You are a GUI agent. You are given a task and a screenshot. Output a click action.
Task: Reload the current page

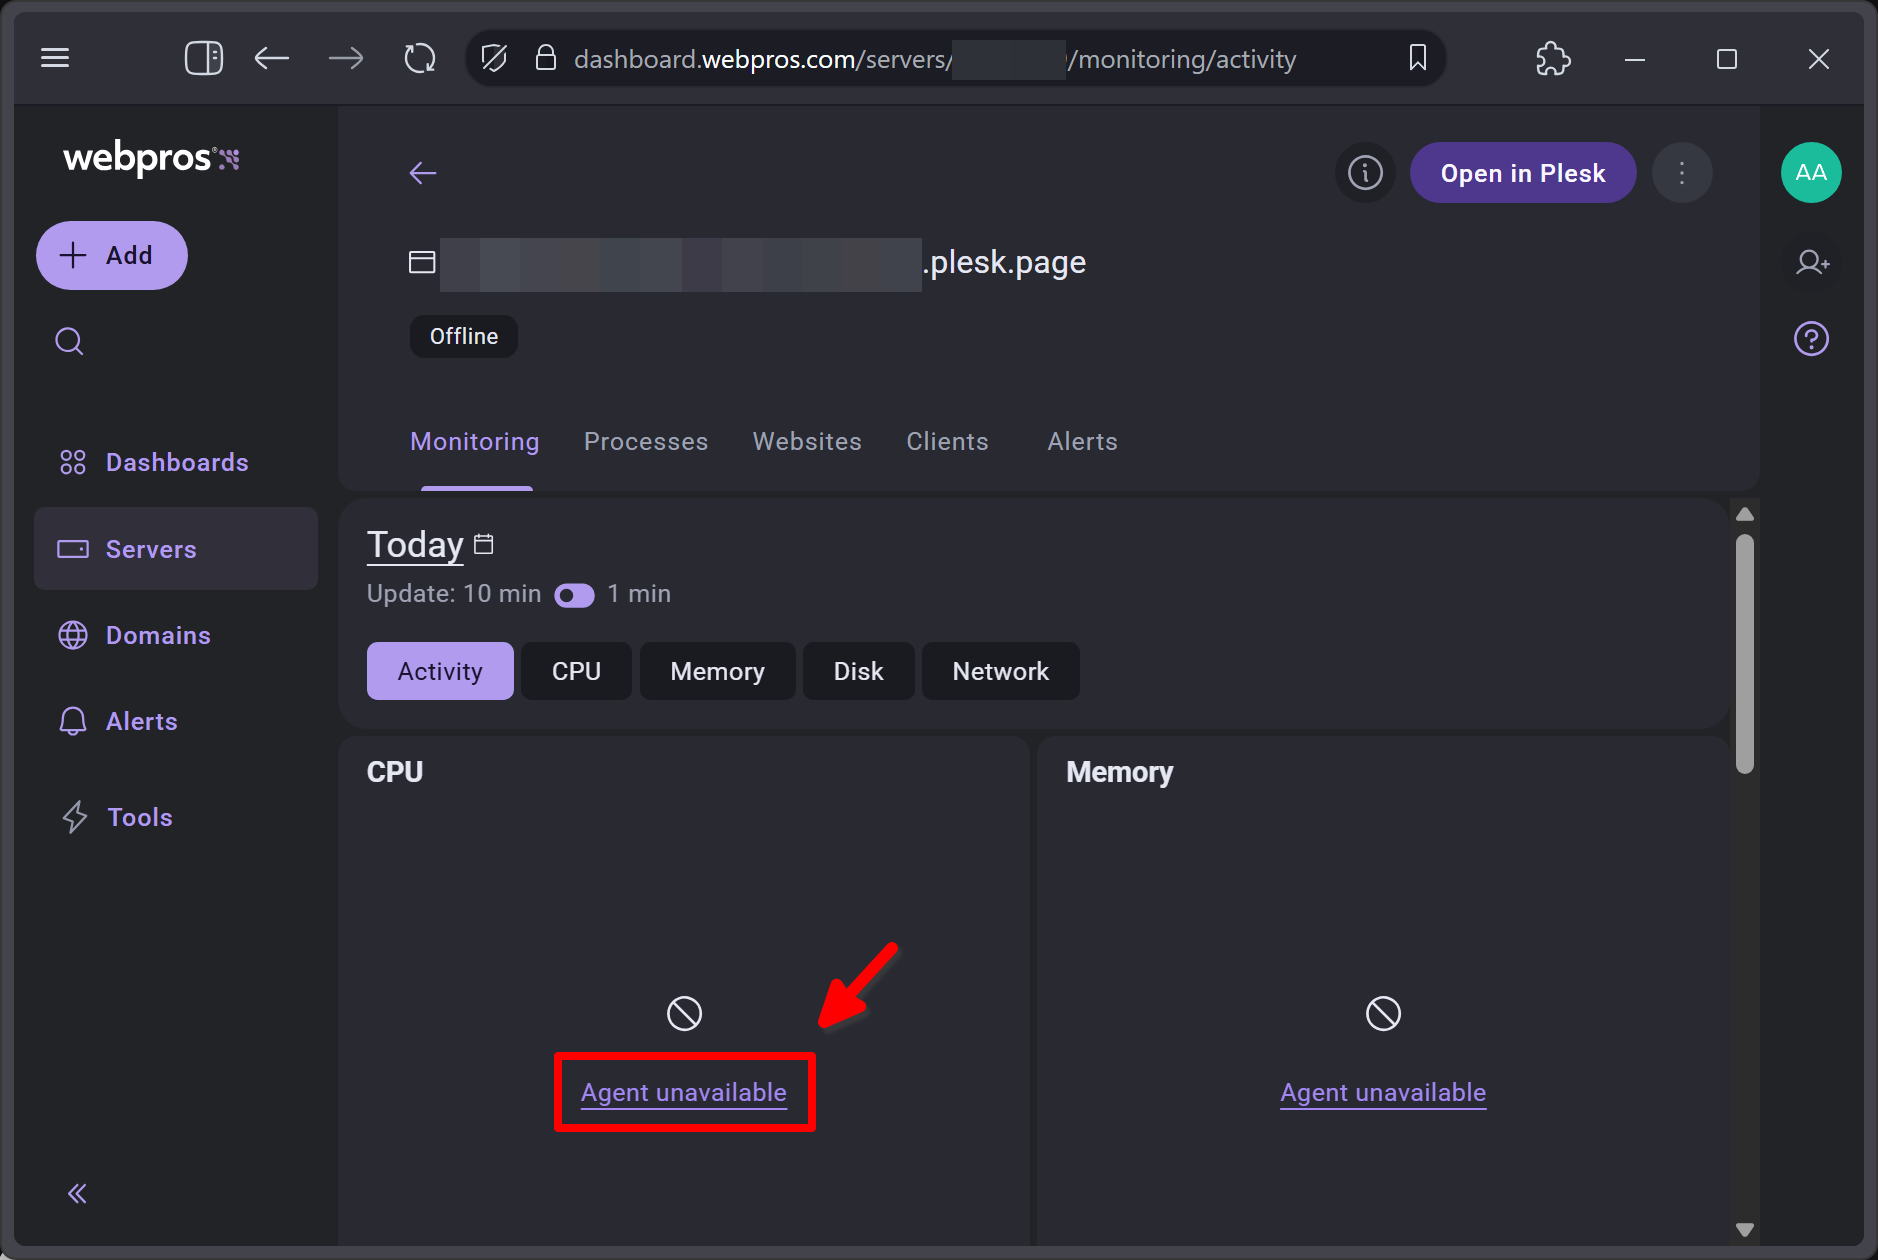(x=420, y=58)
